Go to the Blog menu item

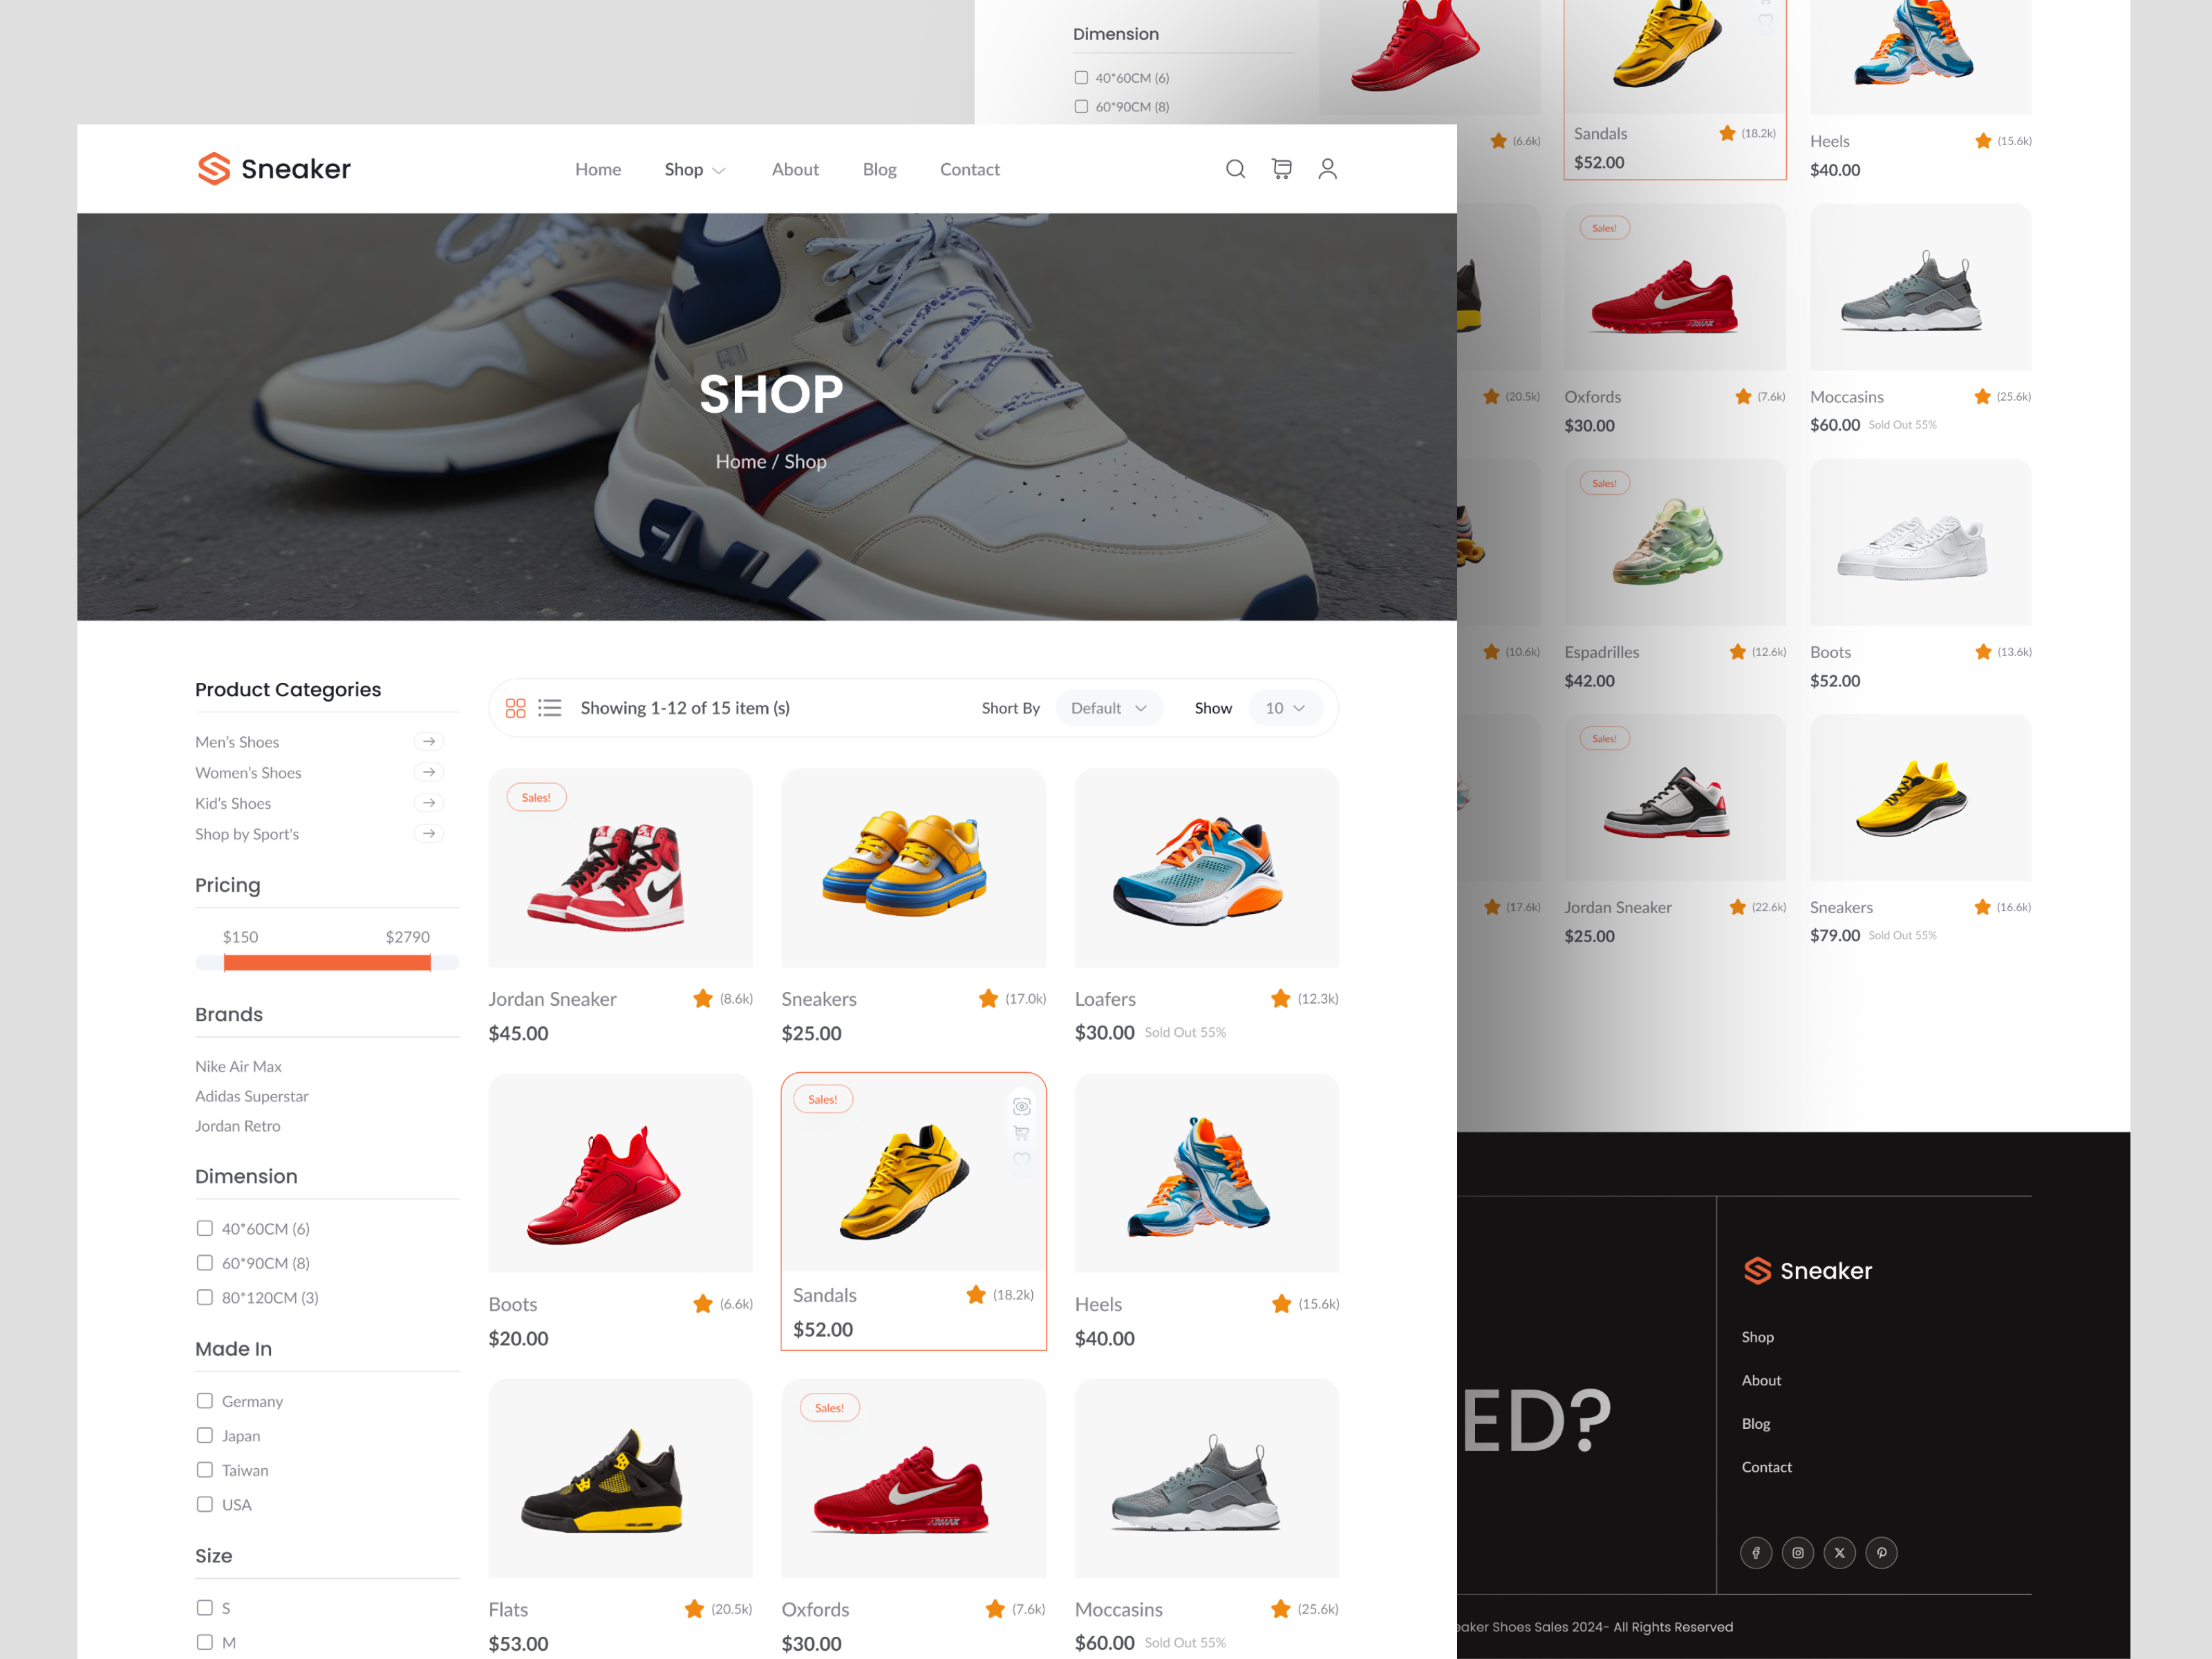coord(879,169)
